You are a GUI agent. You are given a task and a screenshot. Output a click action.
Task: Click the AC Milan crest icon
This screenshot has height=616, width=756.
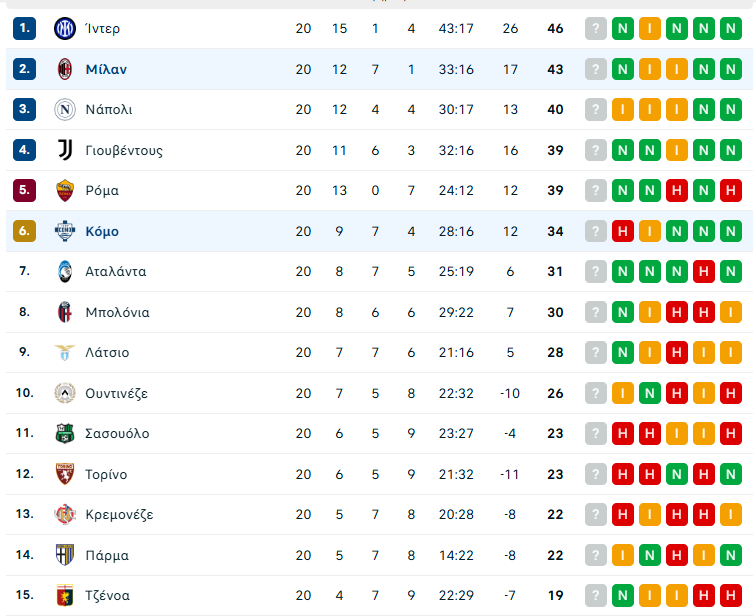65,69
